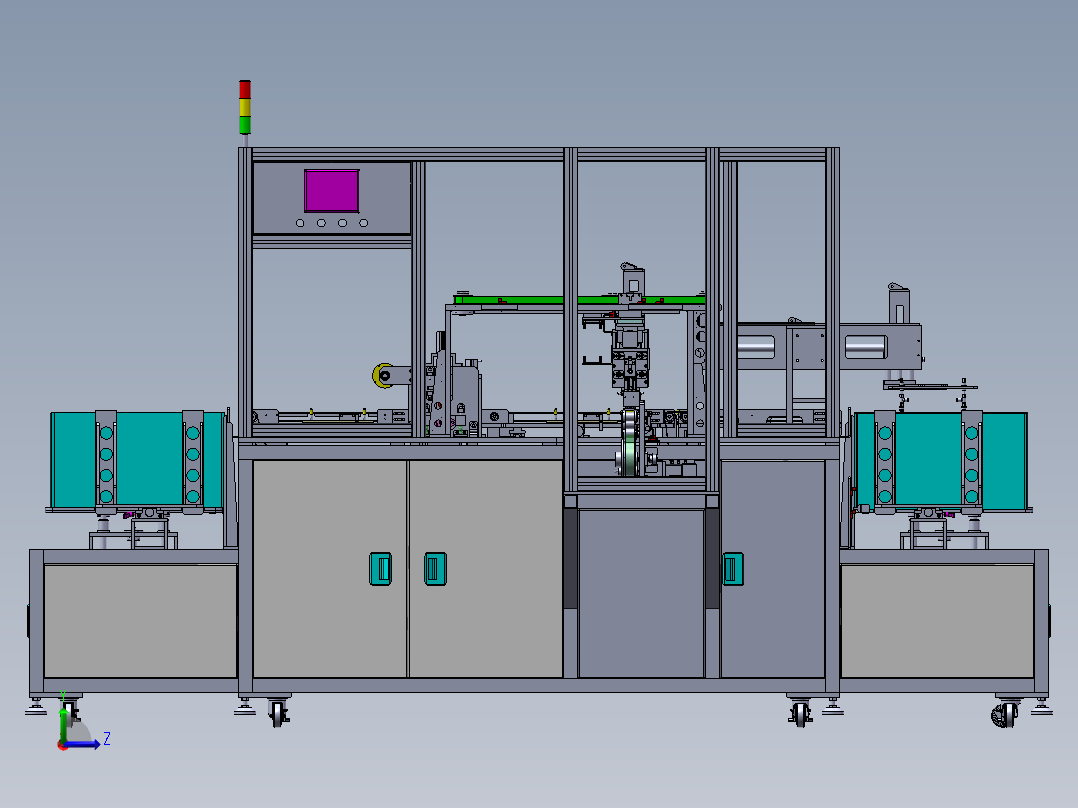Select the rightmost round button below the magenta screen

click(364, 223)
